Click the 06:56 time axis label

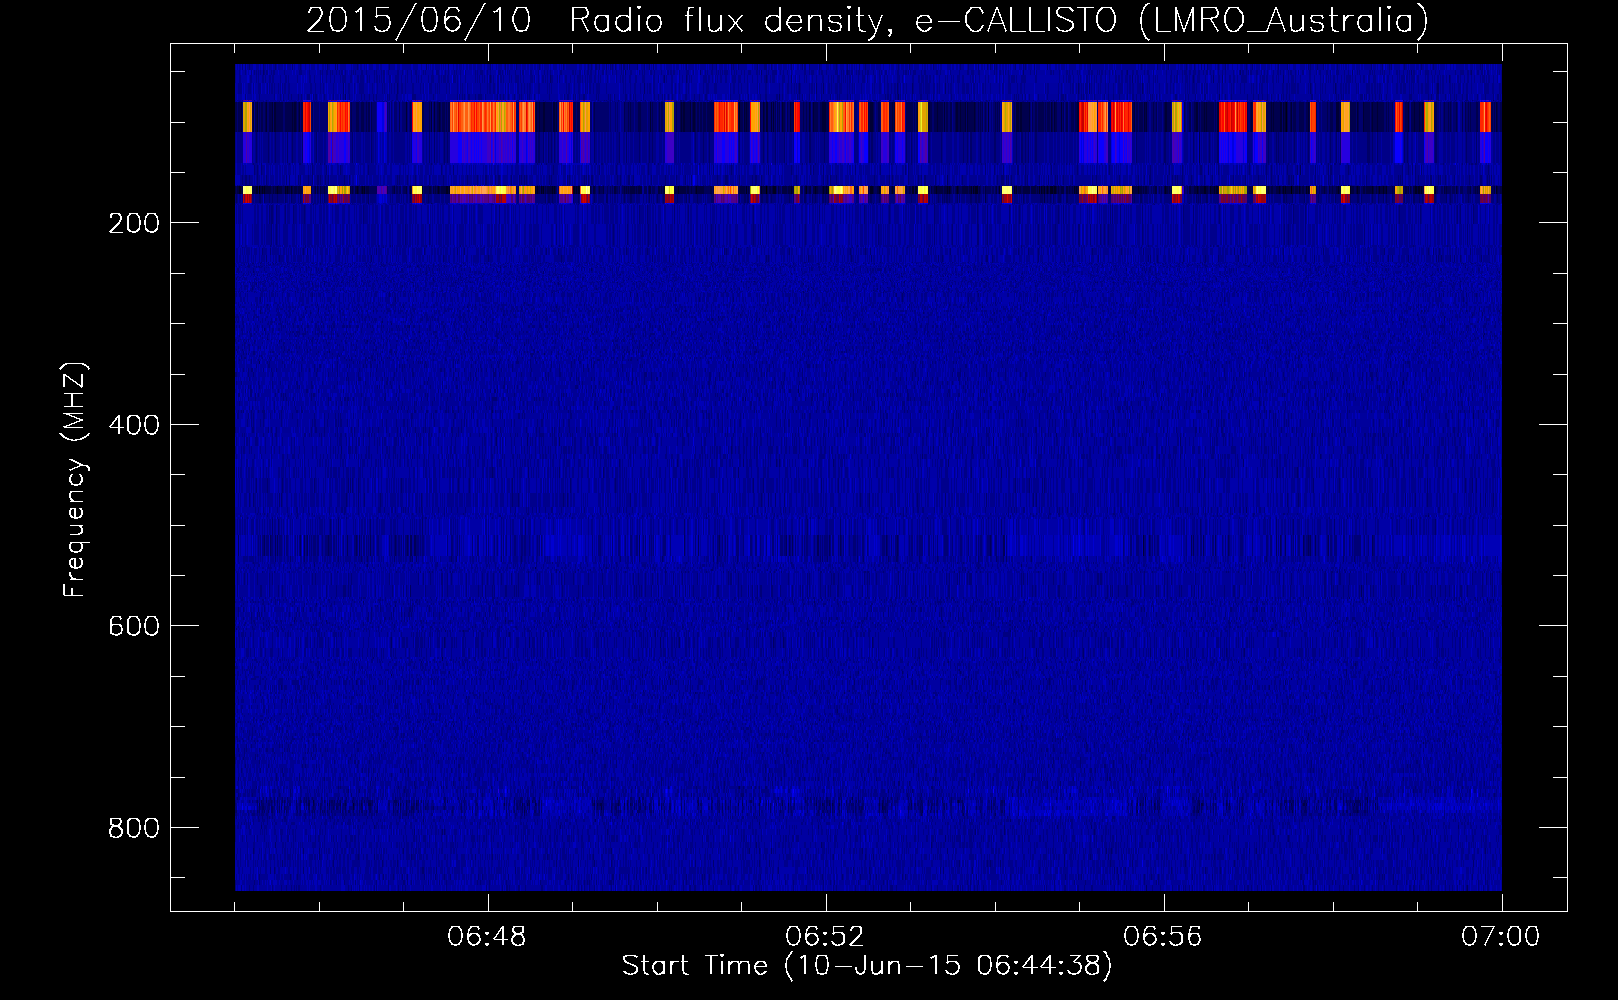(x=1163, y=937)
